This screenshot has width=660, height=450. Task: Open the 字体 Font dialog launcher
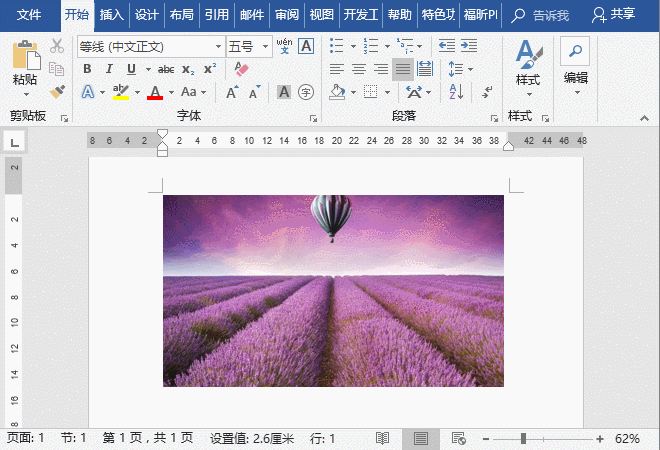click(x=313, y=119)
